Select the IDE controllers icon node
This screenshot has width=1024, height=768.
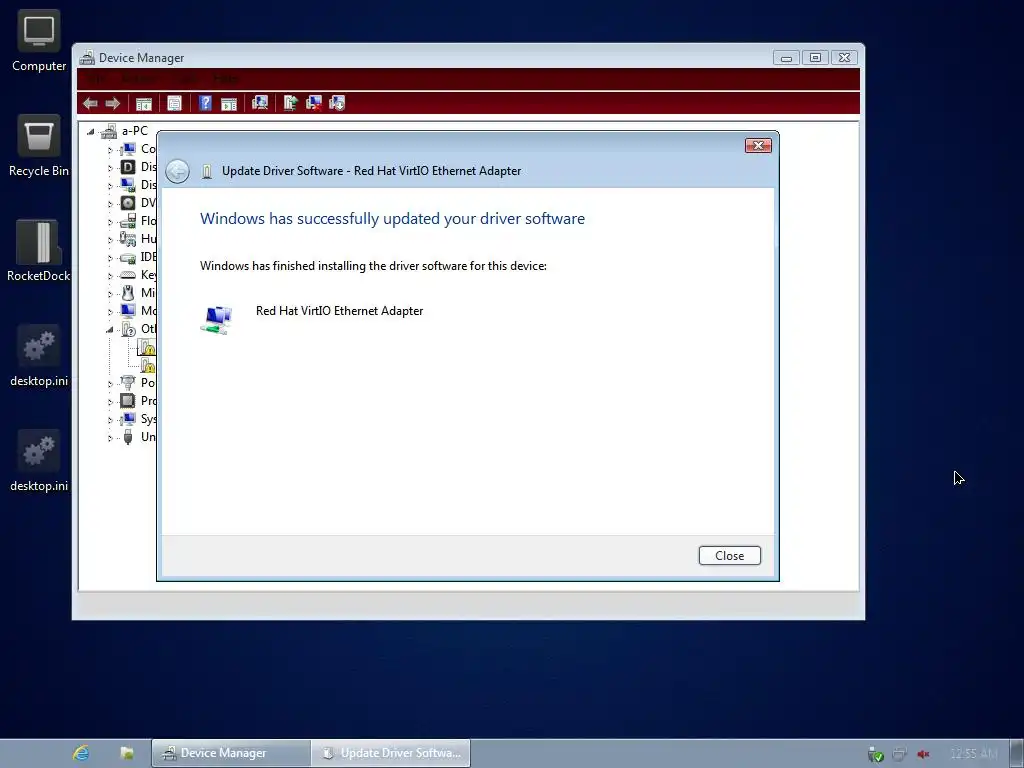128,257
